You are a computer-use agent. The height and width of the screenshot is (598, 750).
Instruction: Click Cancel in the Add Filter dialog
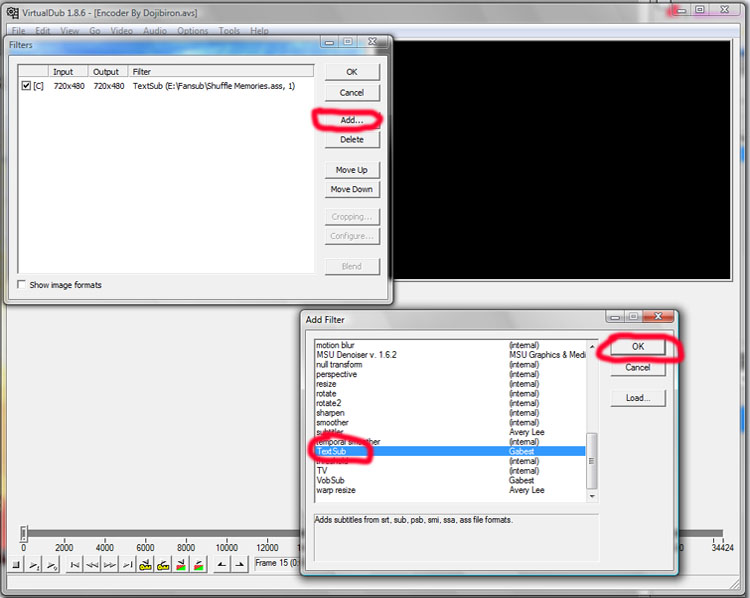pyautogui.click(x=638, y=367)
